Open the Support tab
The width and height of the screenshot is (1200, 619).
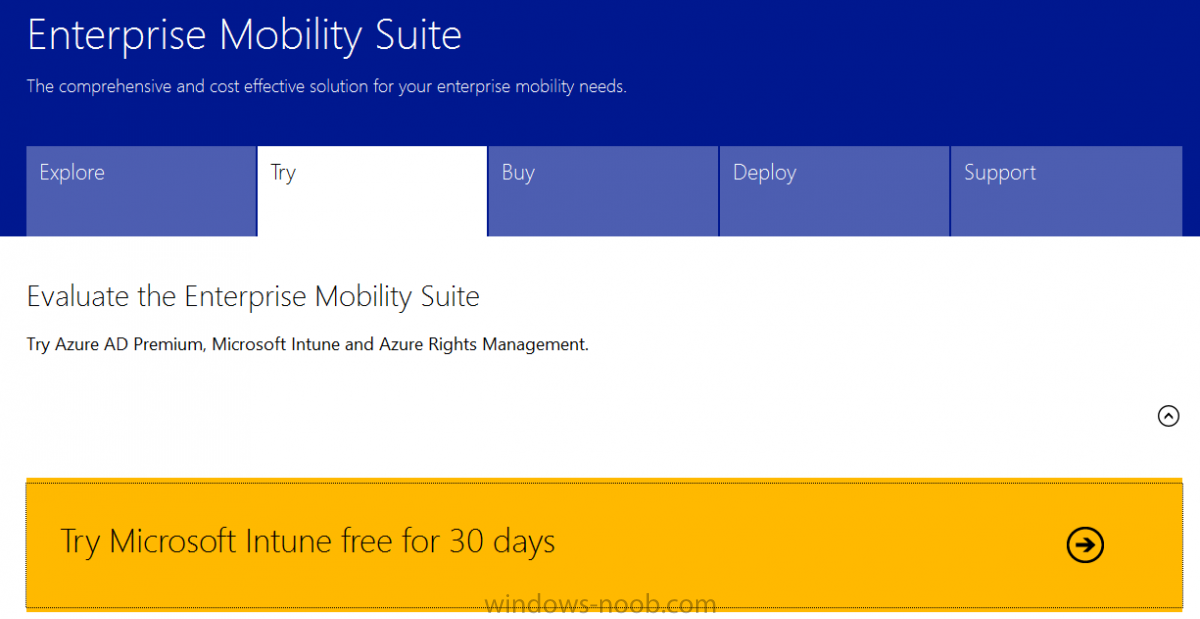1066,191
